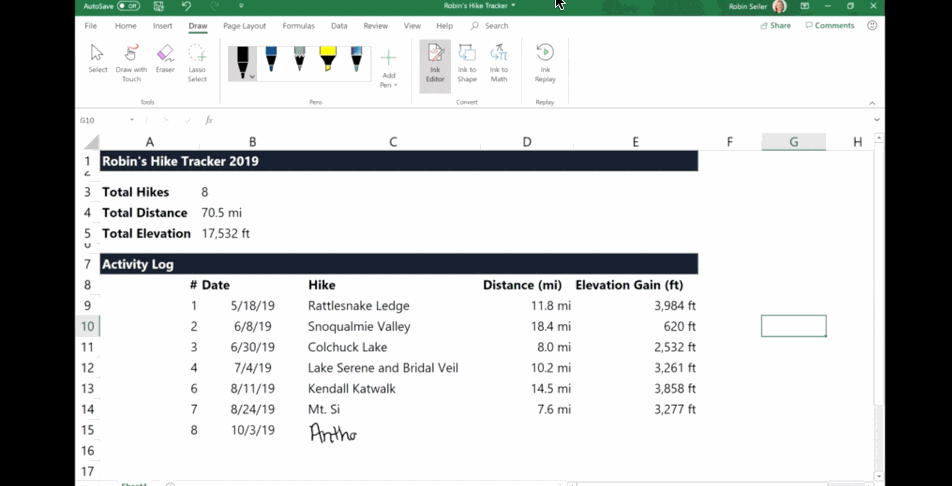
Task: Click the Ink to Shape button
Action: (467, 62)
